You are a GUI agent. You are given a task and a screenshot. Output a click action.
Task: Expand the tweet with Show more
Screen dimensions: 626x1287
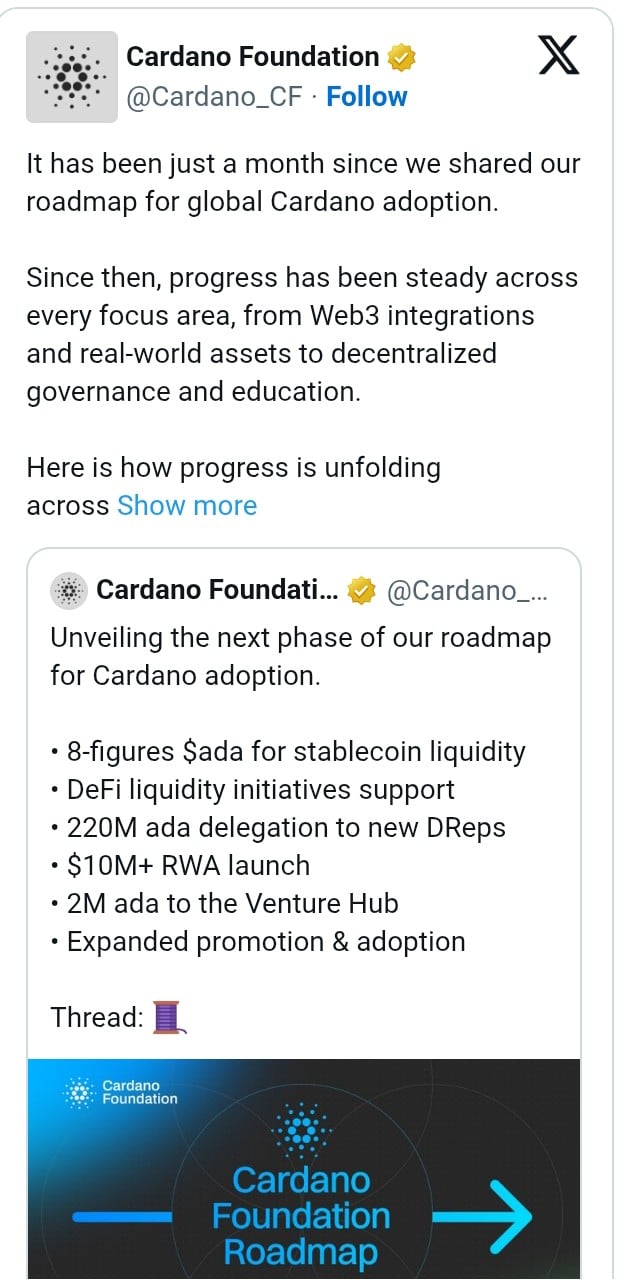coord(186,506)
